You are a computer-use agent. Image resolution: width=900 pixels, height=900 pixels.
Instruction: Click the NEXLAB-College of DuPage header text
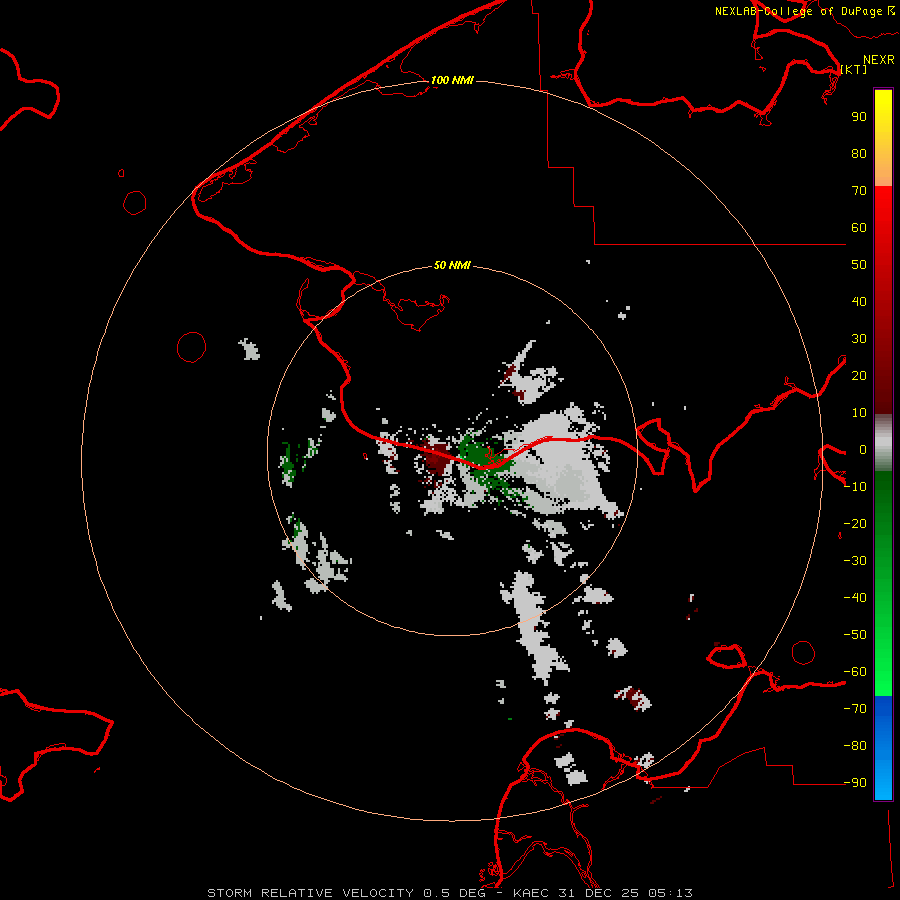(x=798, y=11)
